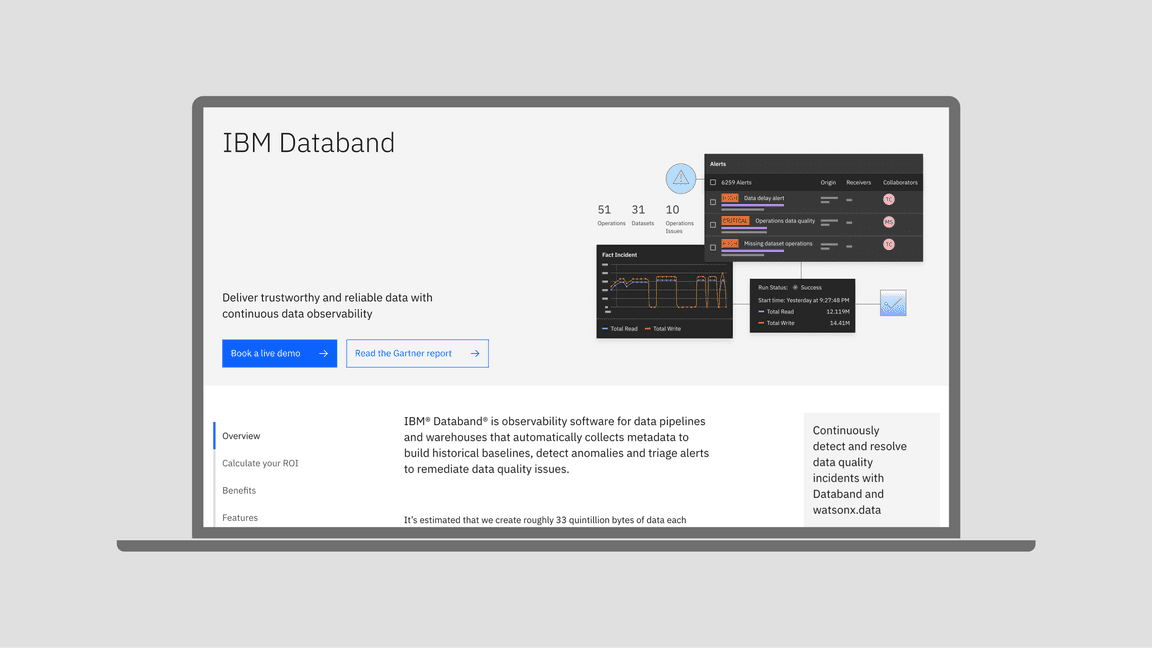Open the Overview section in side navigation

[241, 436]
